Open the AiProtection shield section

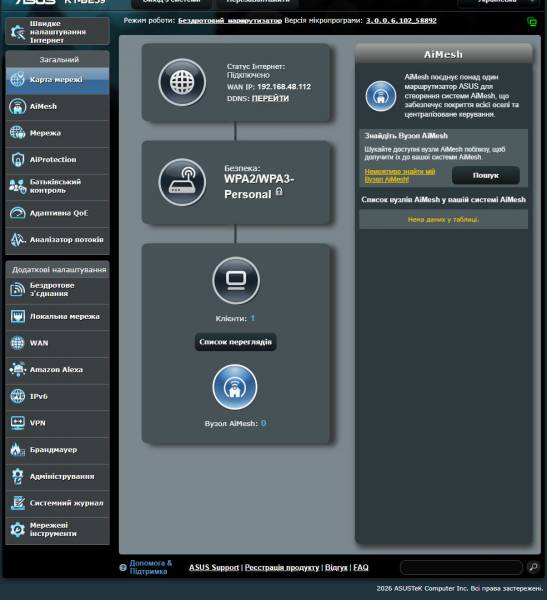tap(58, 160)
